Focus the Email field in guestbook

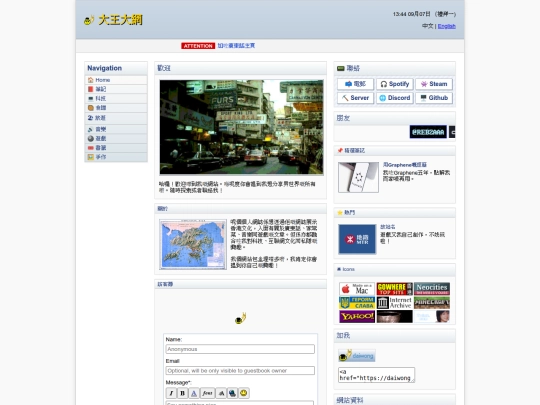(240, 371)
